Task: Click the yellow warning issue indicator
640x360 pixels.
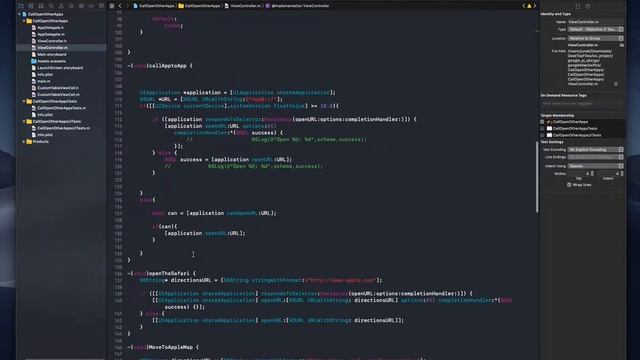Action: click(529, 6)
